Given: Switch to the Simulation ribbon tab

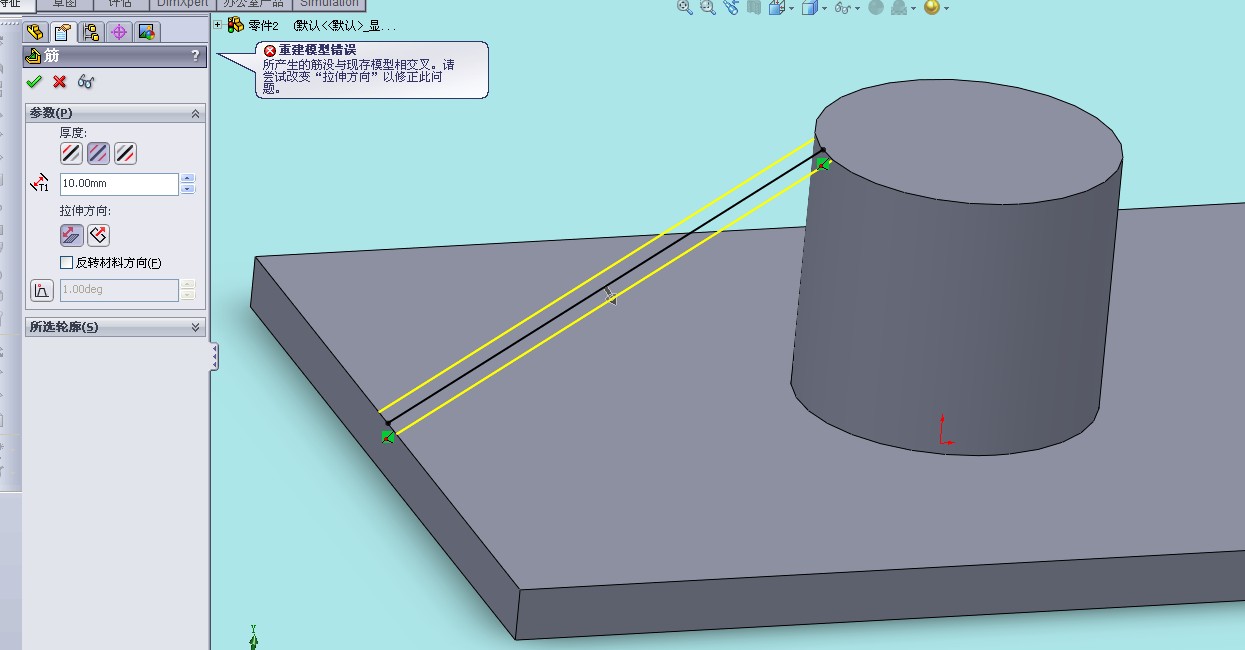Looking at the screenshot, I should tap(328, 4).
